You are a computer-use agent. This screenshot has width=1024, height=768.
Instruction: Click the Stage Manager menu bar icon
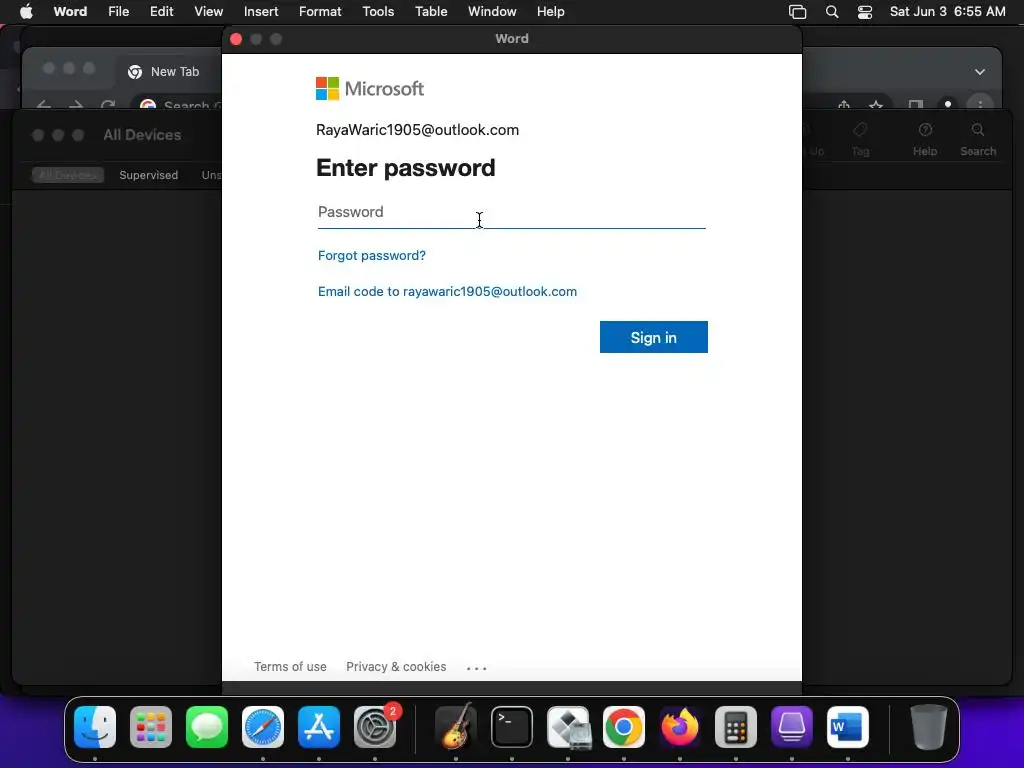797,12
